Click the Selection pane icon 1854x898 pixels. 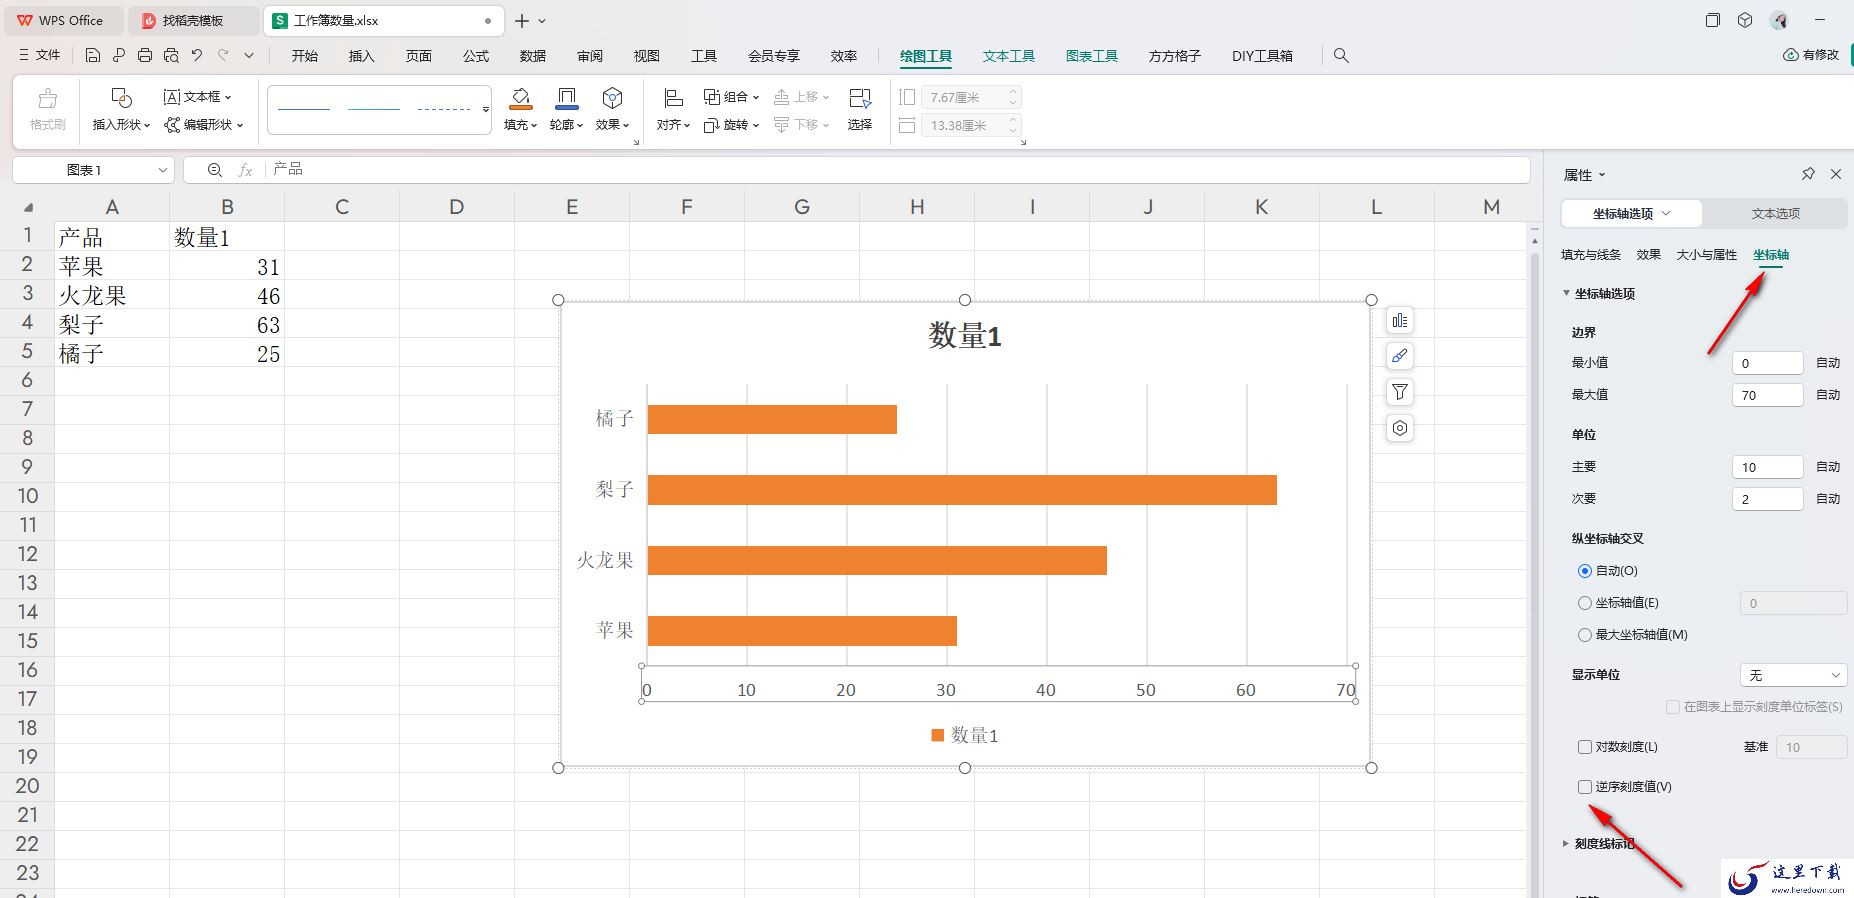860,98
